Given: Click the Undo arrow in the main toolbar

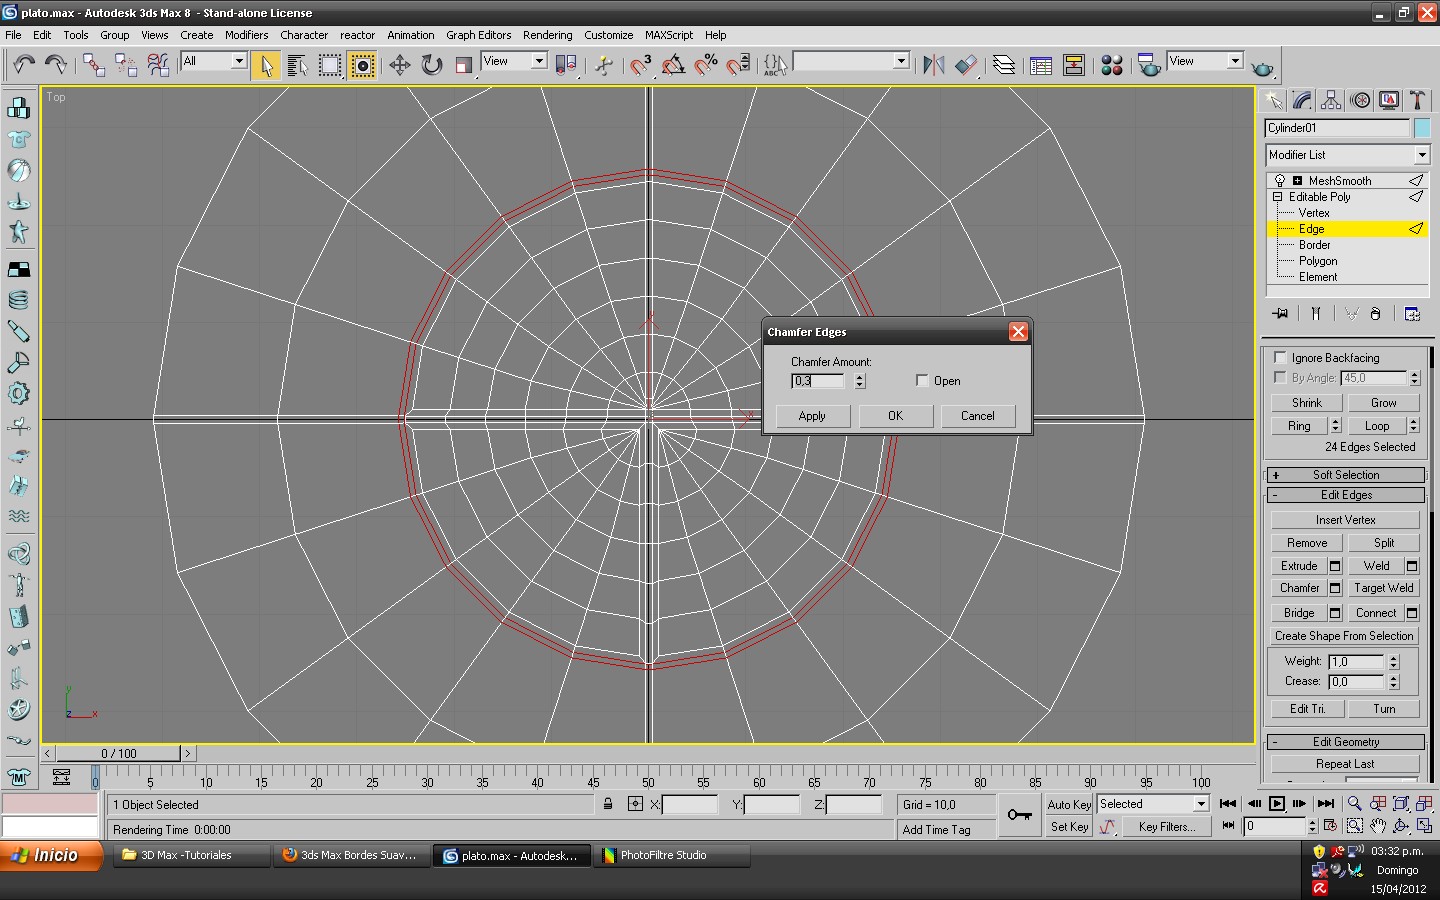Looking at the screenshot, I should (x=23, y=65).
